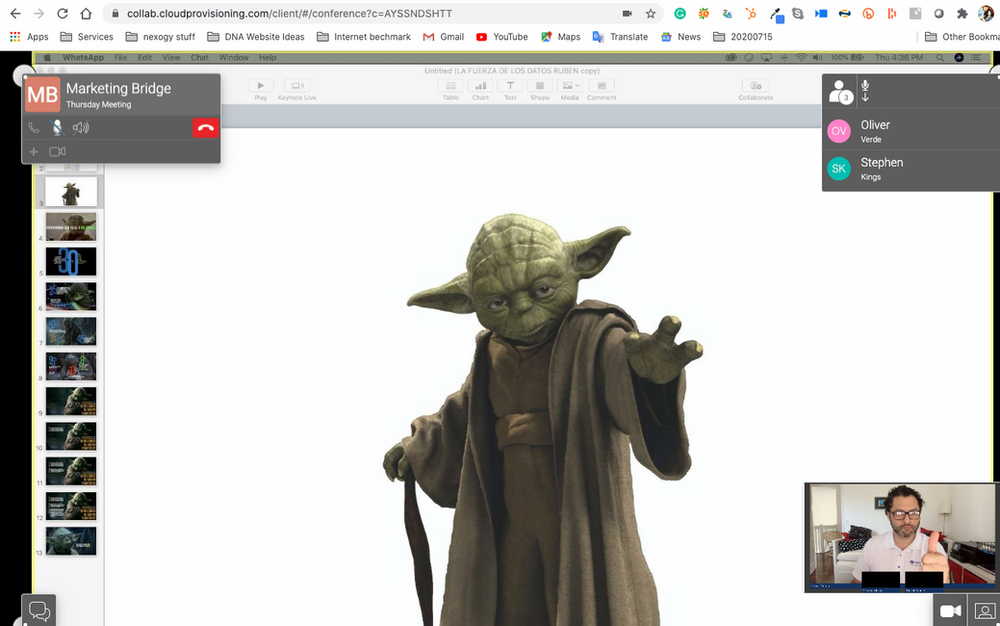
Task: Hang up with the red end-call button
Action: [x=205, y=127]
